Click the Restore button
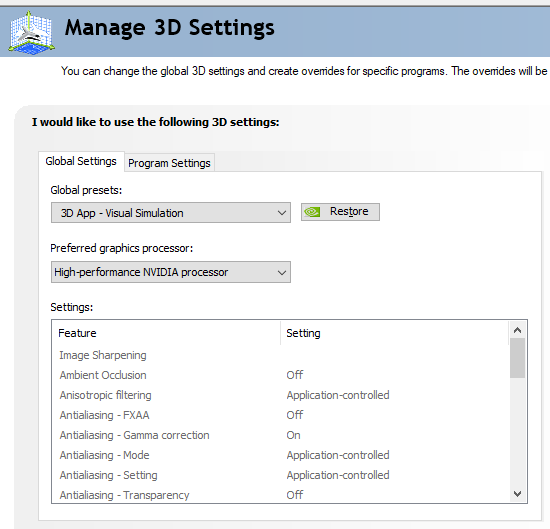This screenshot has height=529, width=550. pyautogui.click(x=340, y=212)
